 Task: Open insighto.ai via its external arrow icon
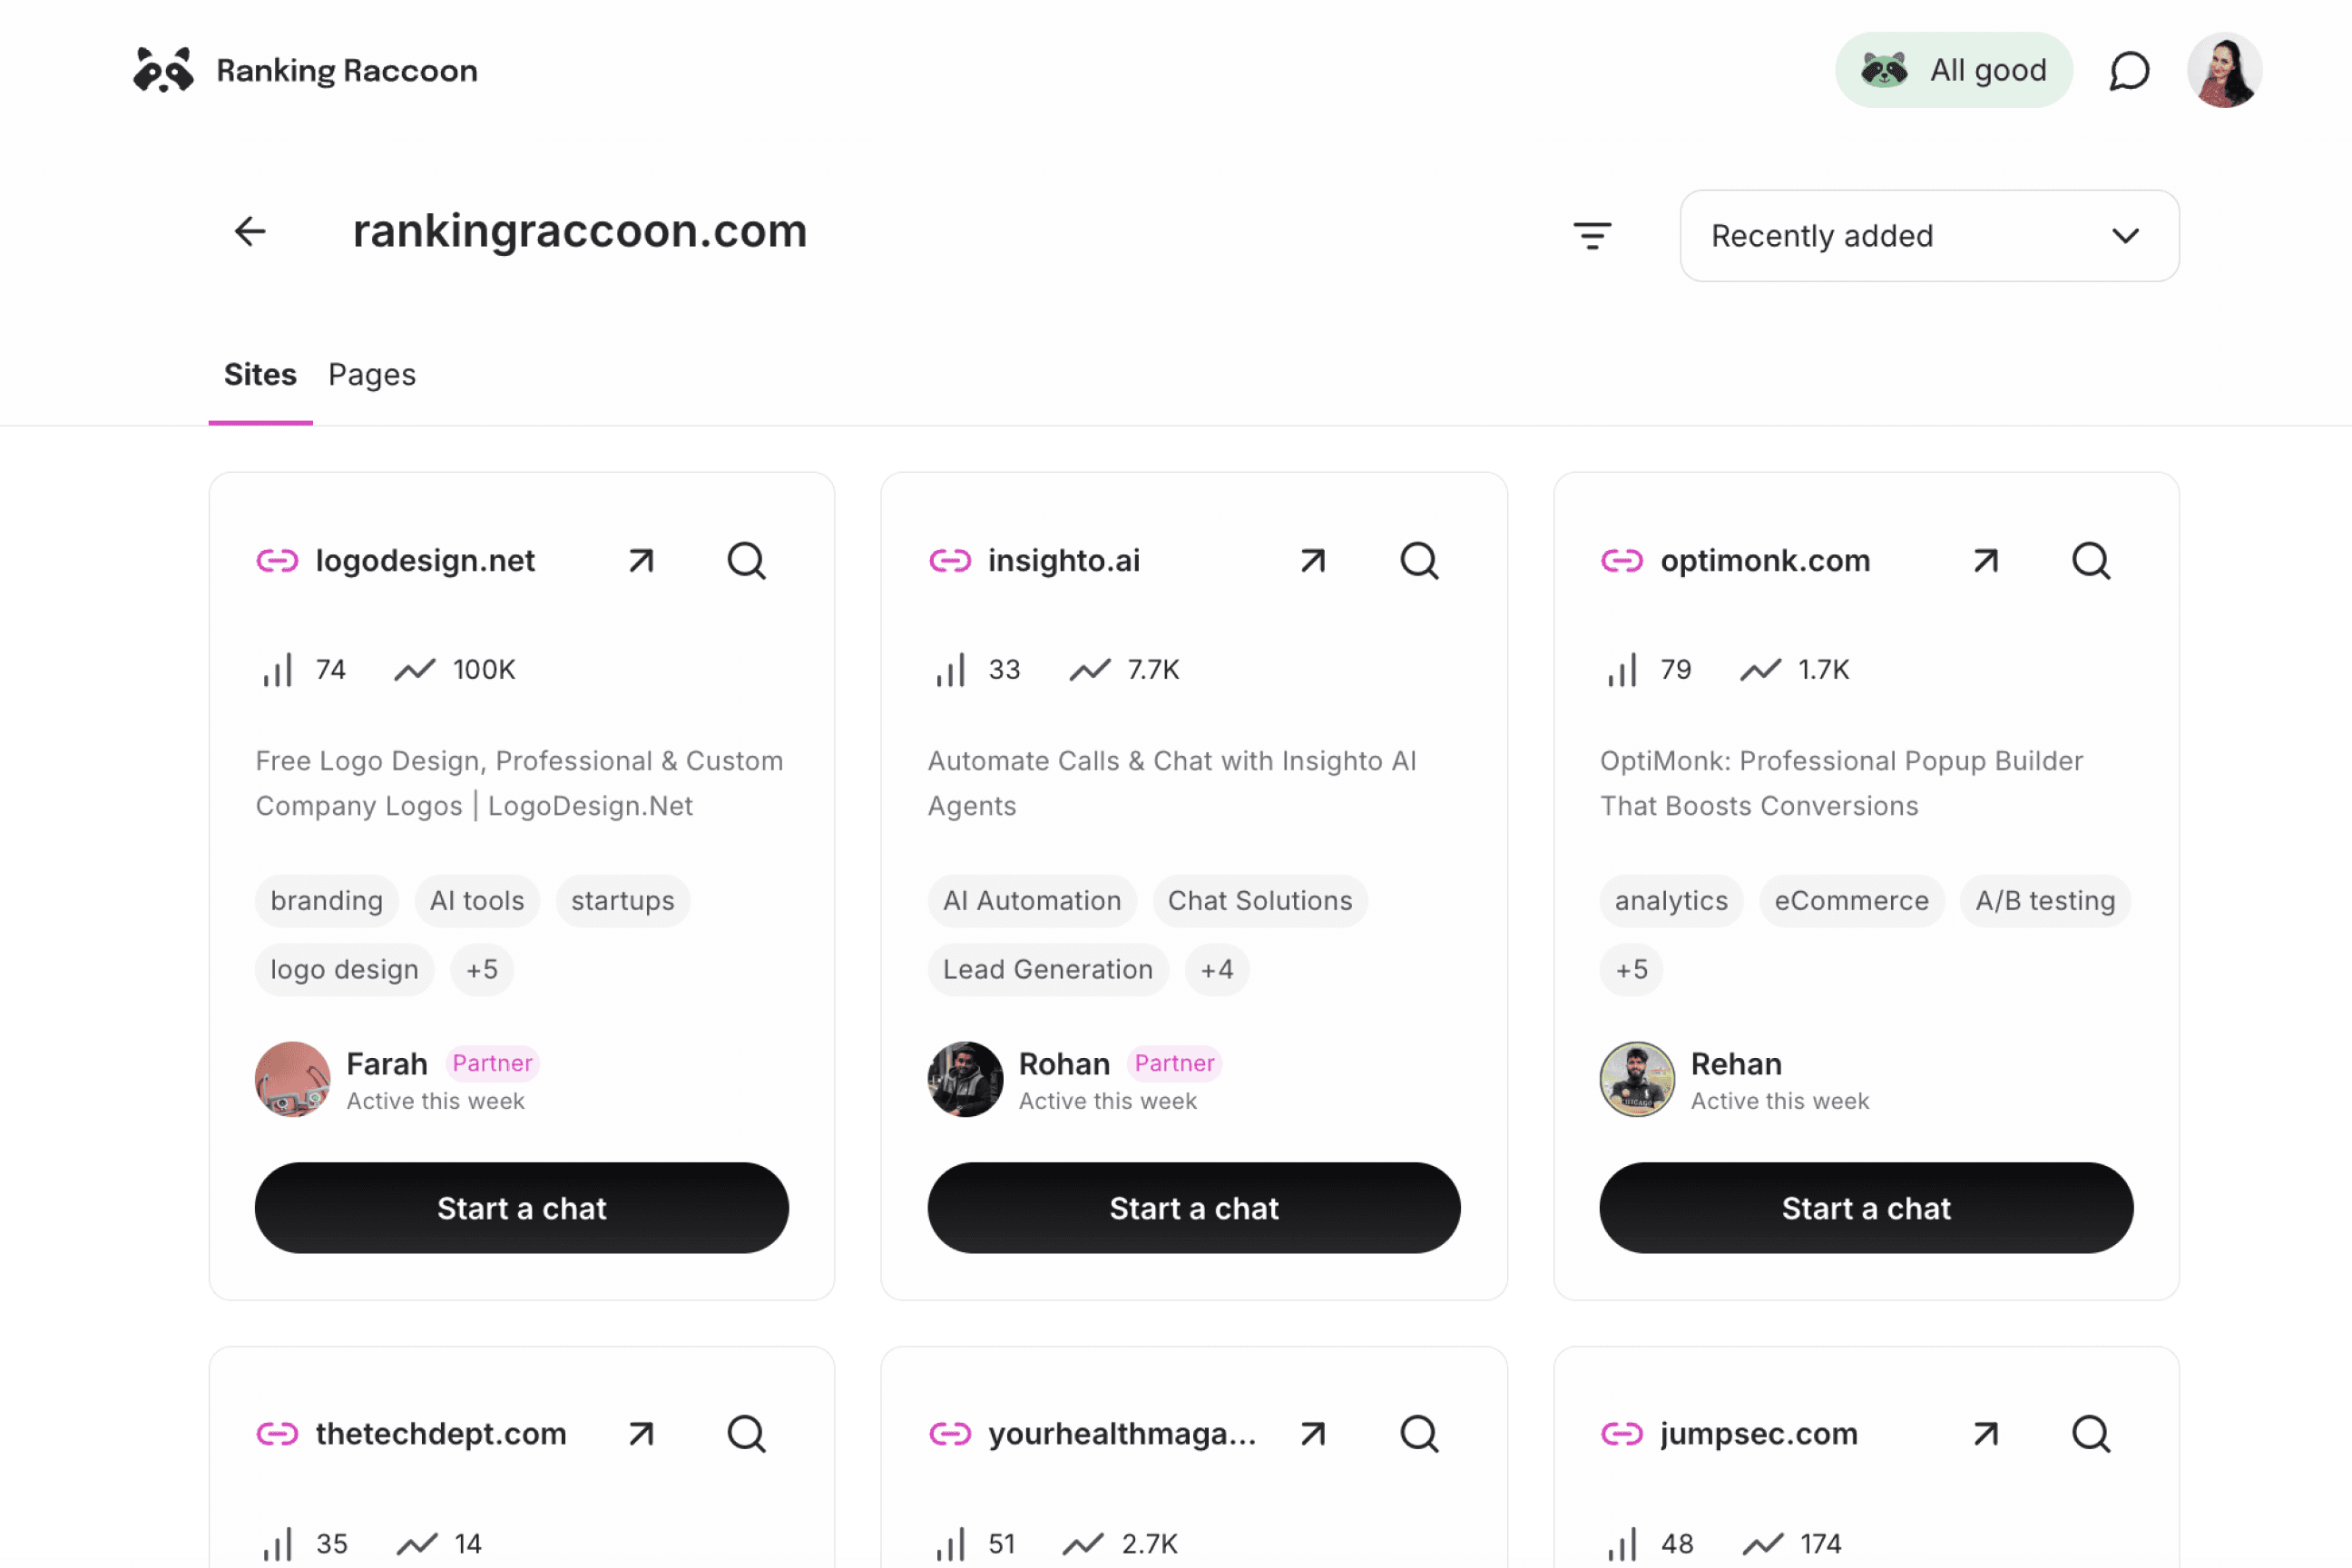pos(1312,561)
